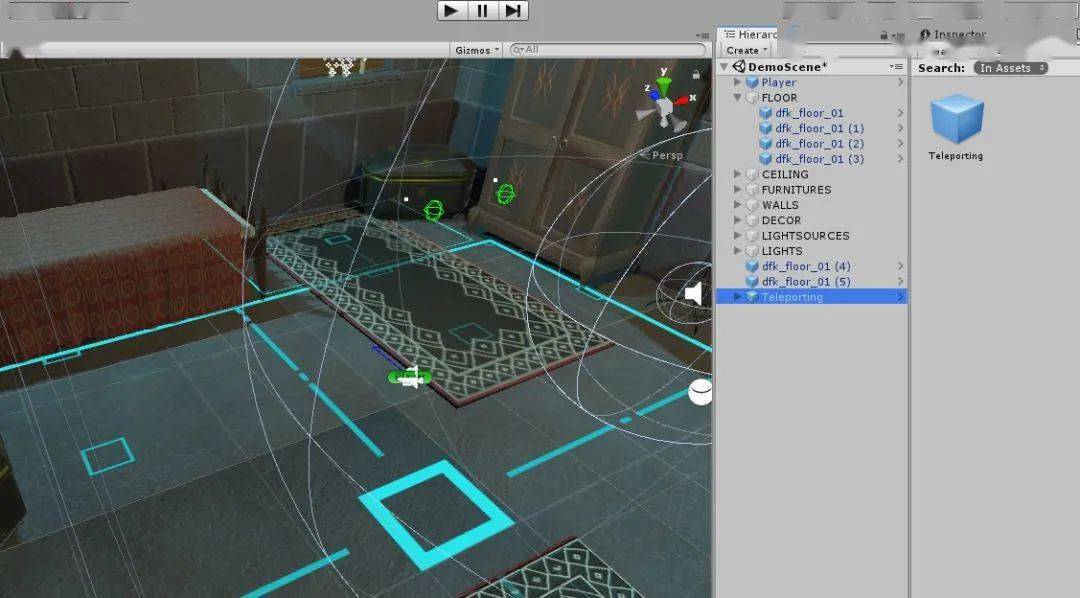
Task: Collapse the FLOOR group
Action: coord(738,98)
